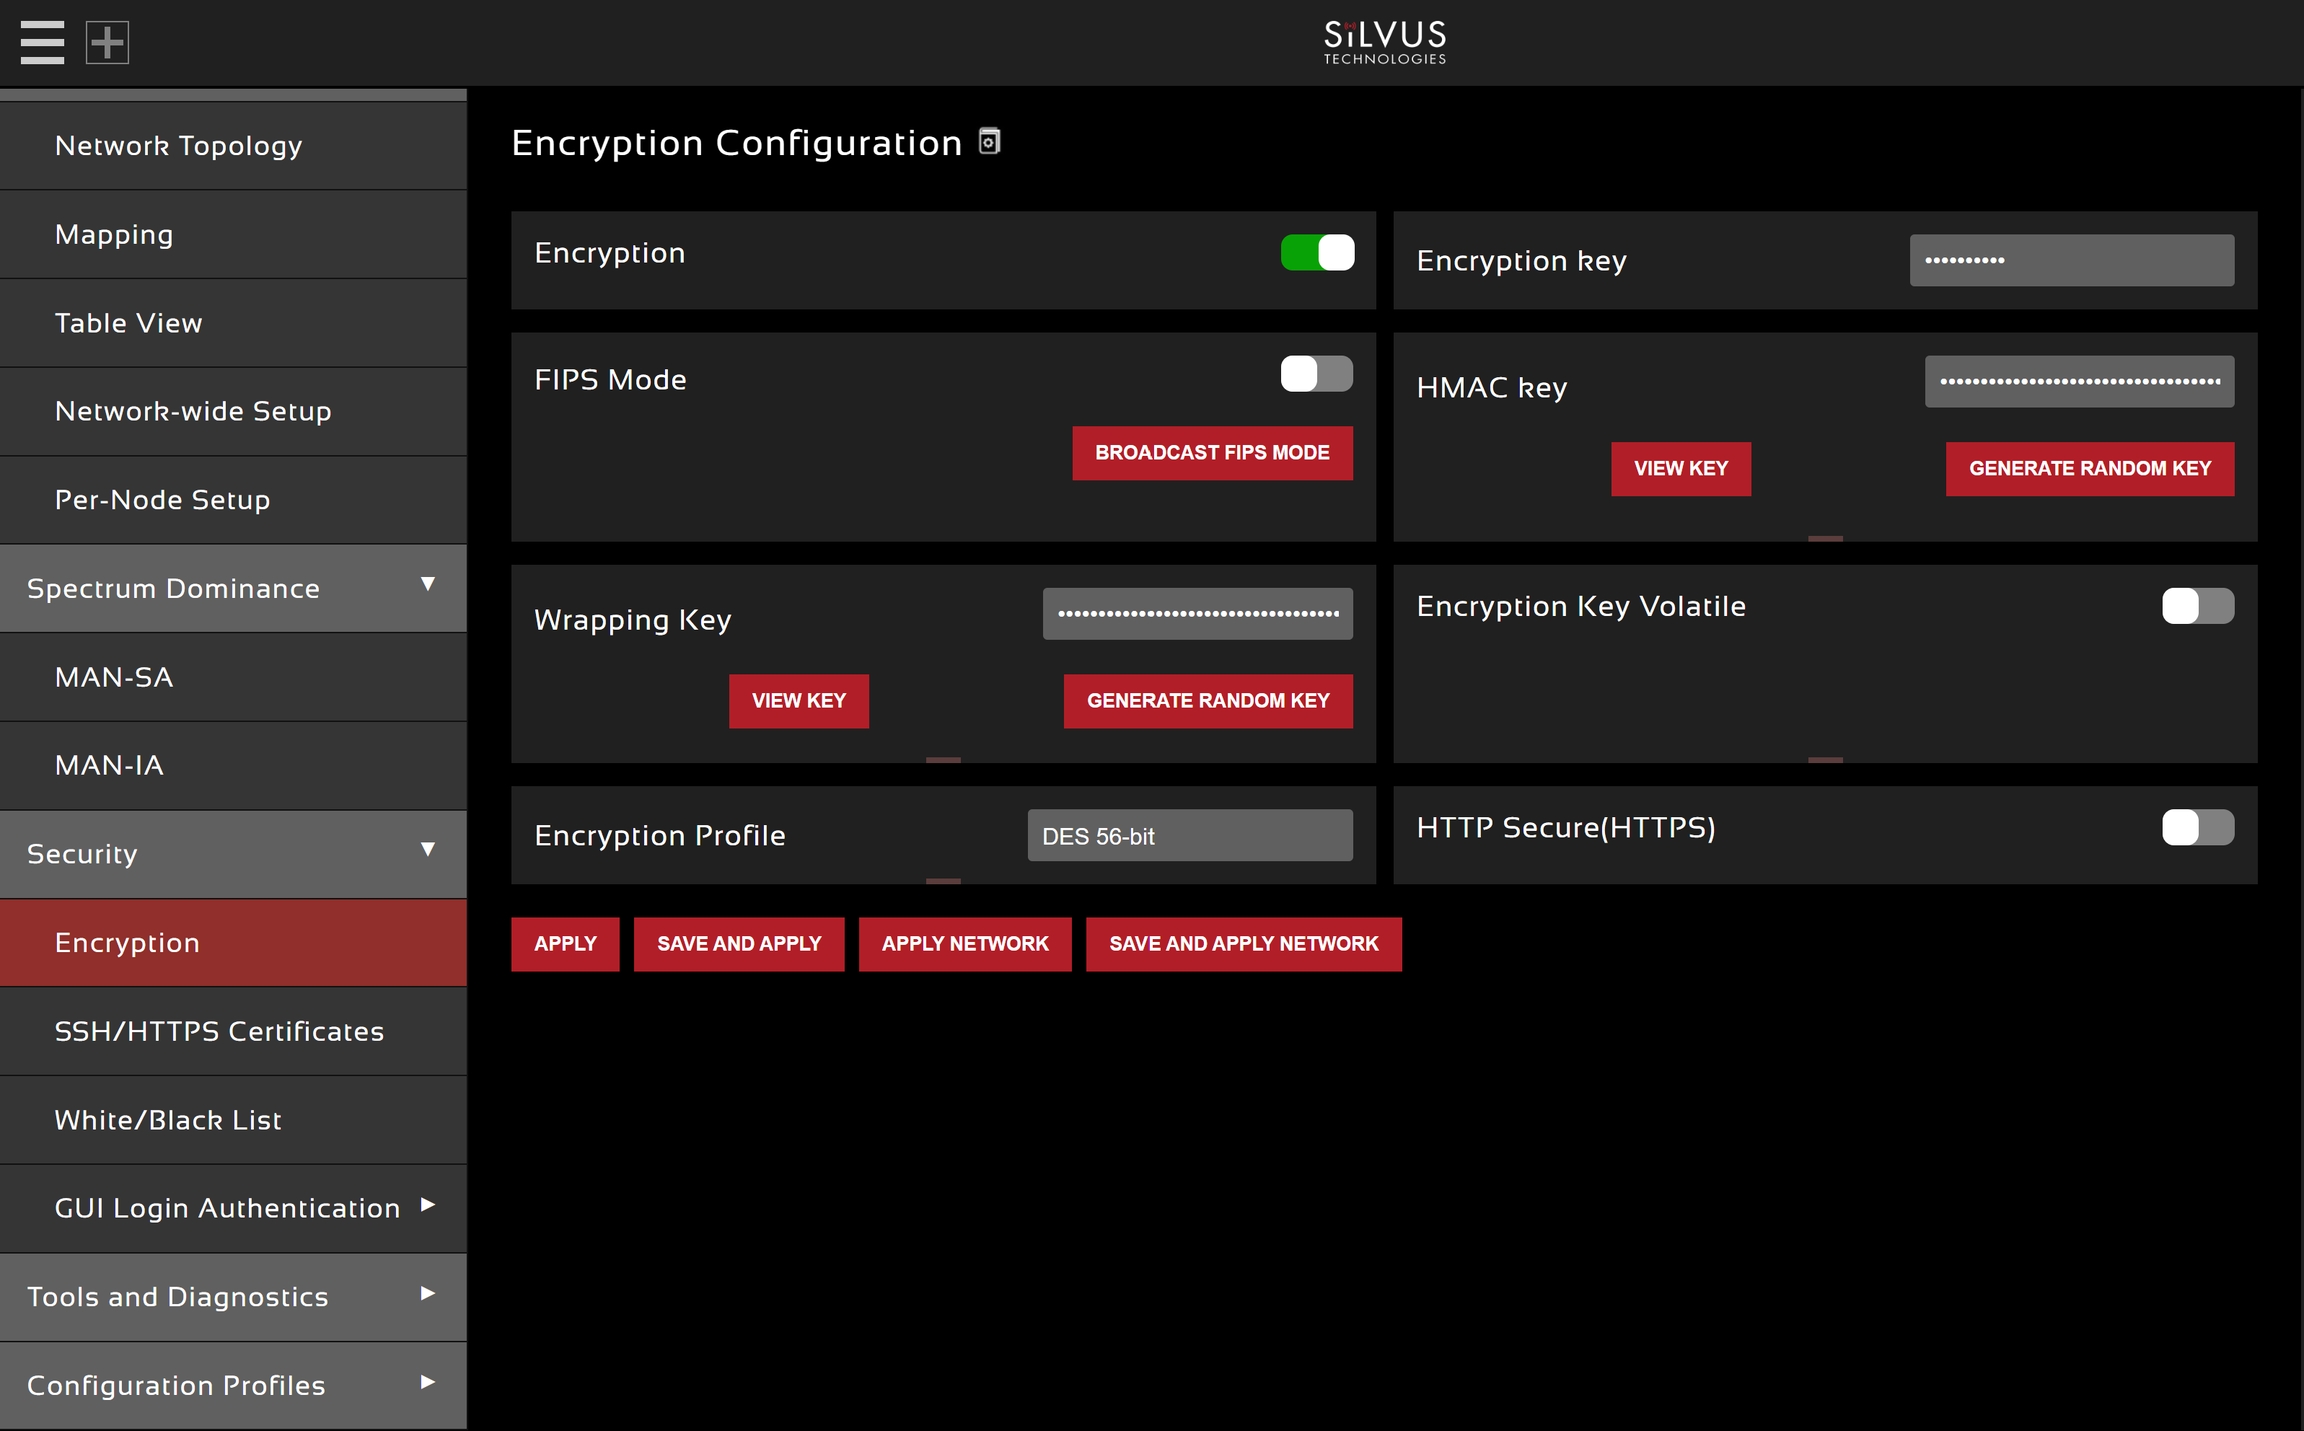Go to SSH/HTTPS Certificates page

tap(219, 1031)
